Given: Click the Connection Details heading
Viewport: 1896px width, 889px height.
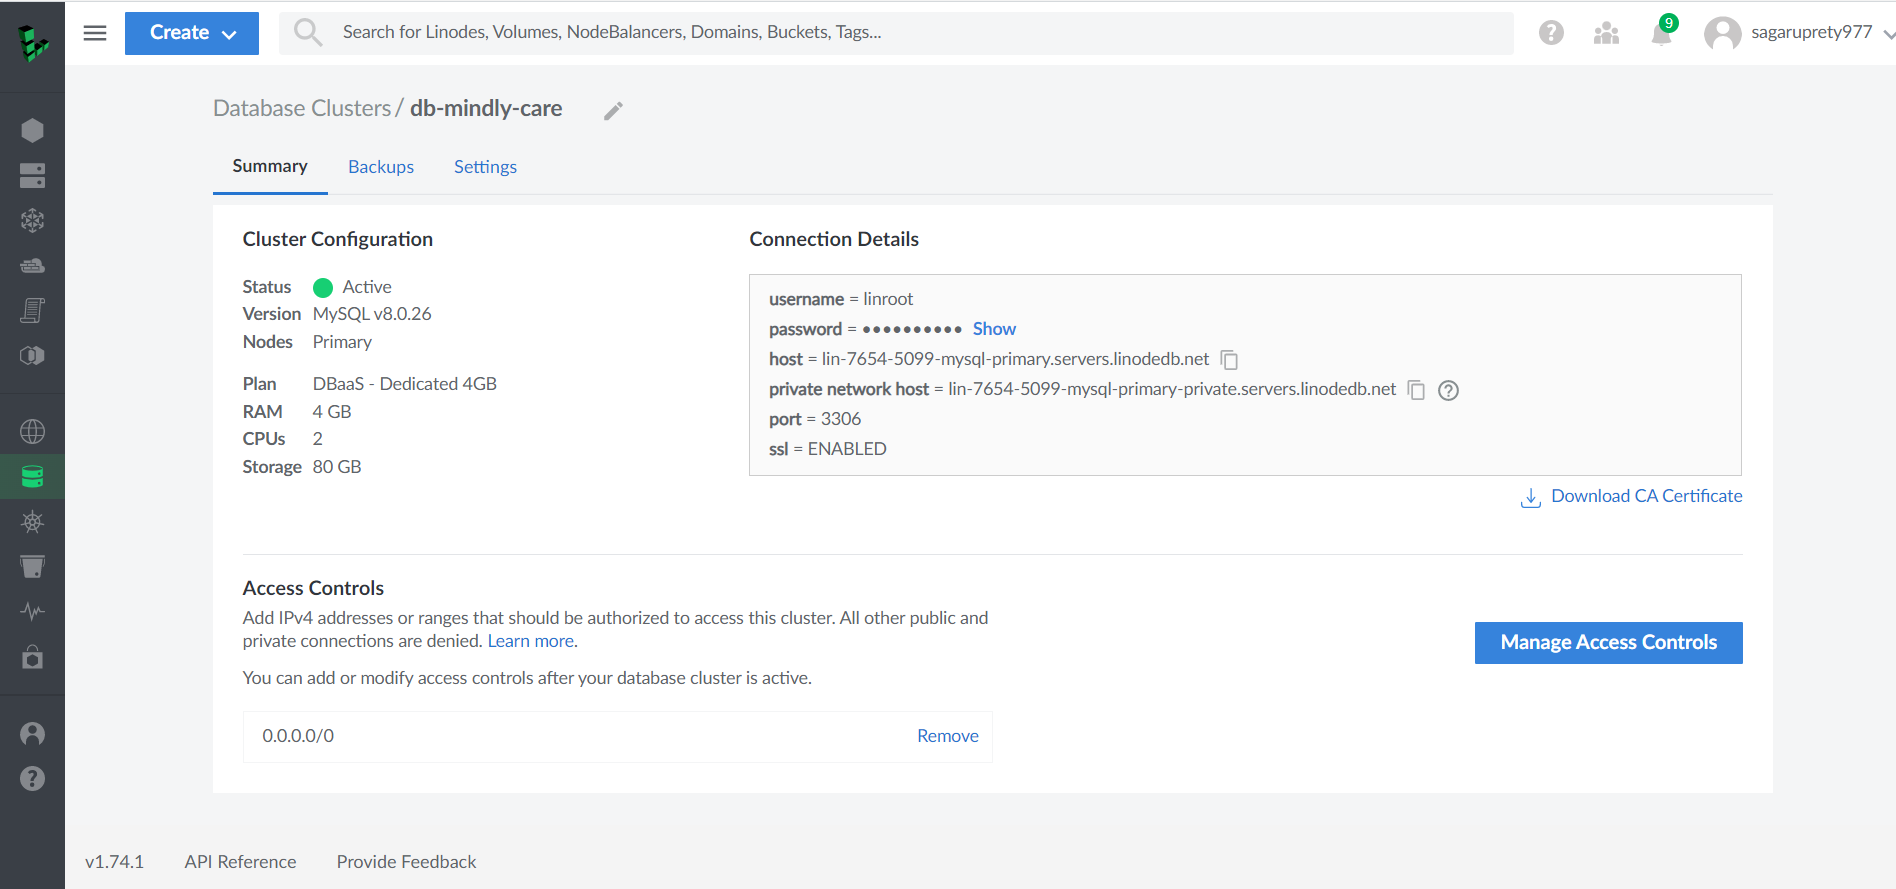Looking at the screenshot, I should point(834,239).
